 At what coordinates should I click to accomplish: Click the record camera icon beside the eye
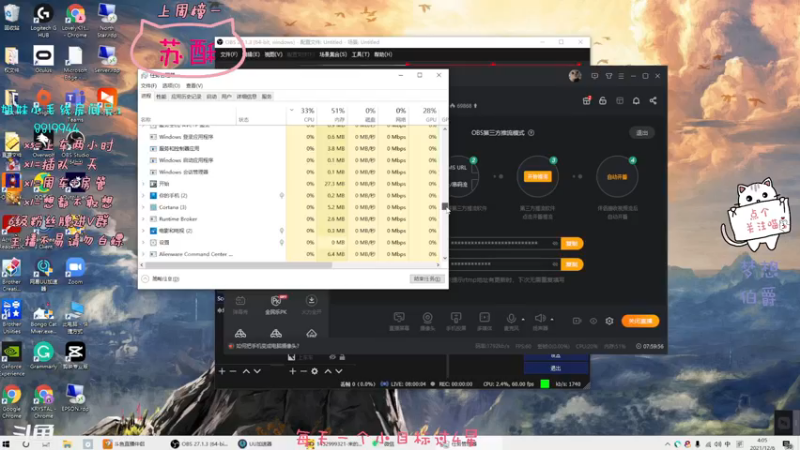(x=577, y=321)
